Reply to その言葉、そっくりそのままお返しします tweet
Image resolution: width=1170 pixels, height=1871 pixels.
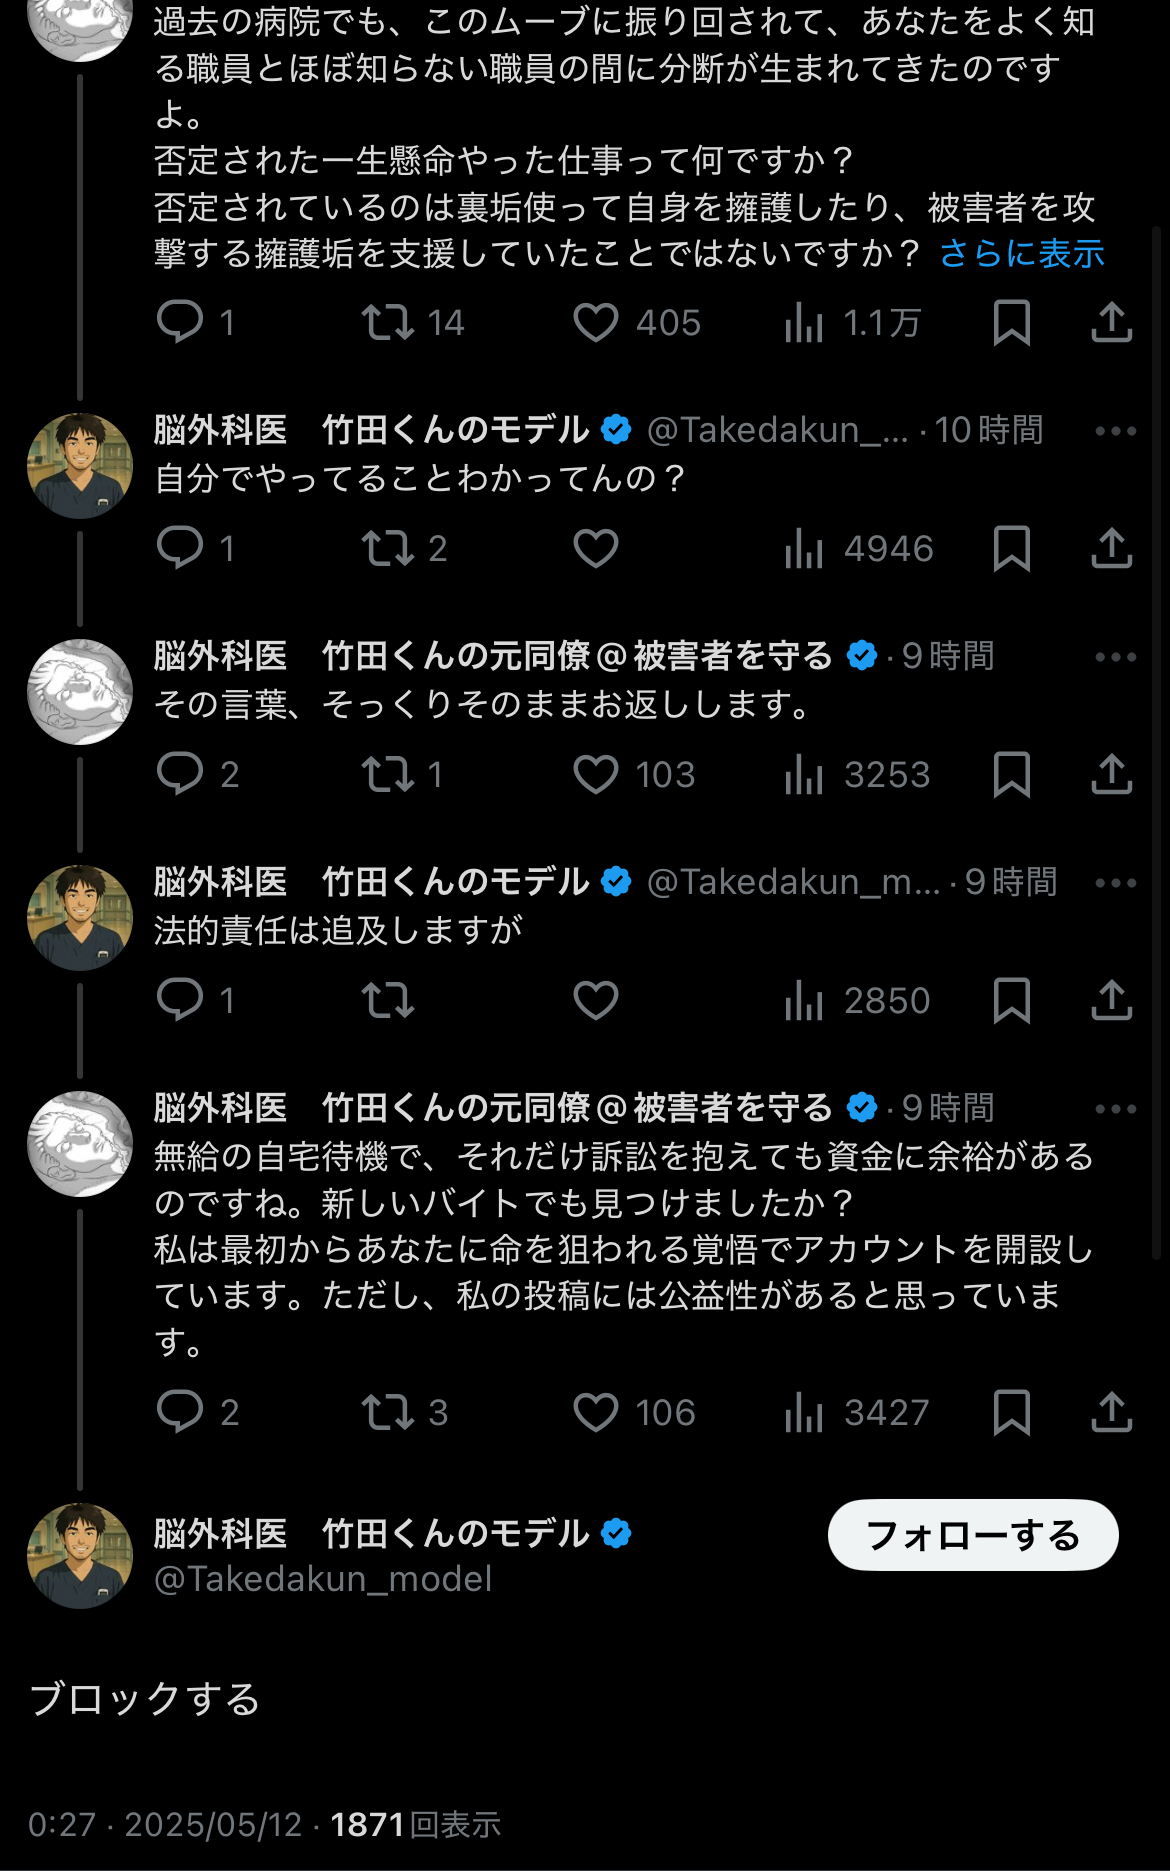pos(181,775)
